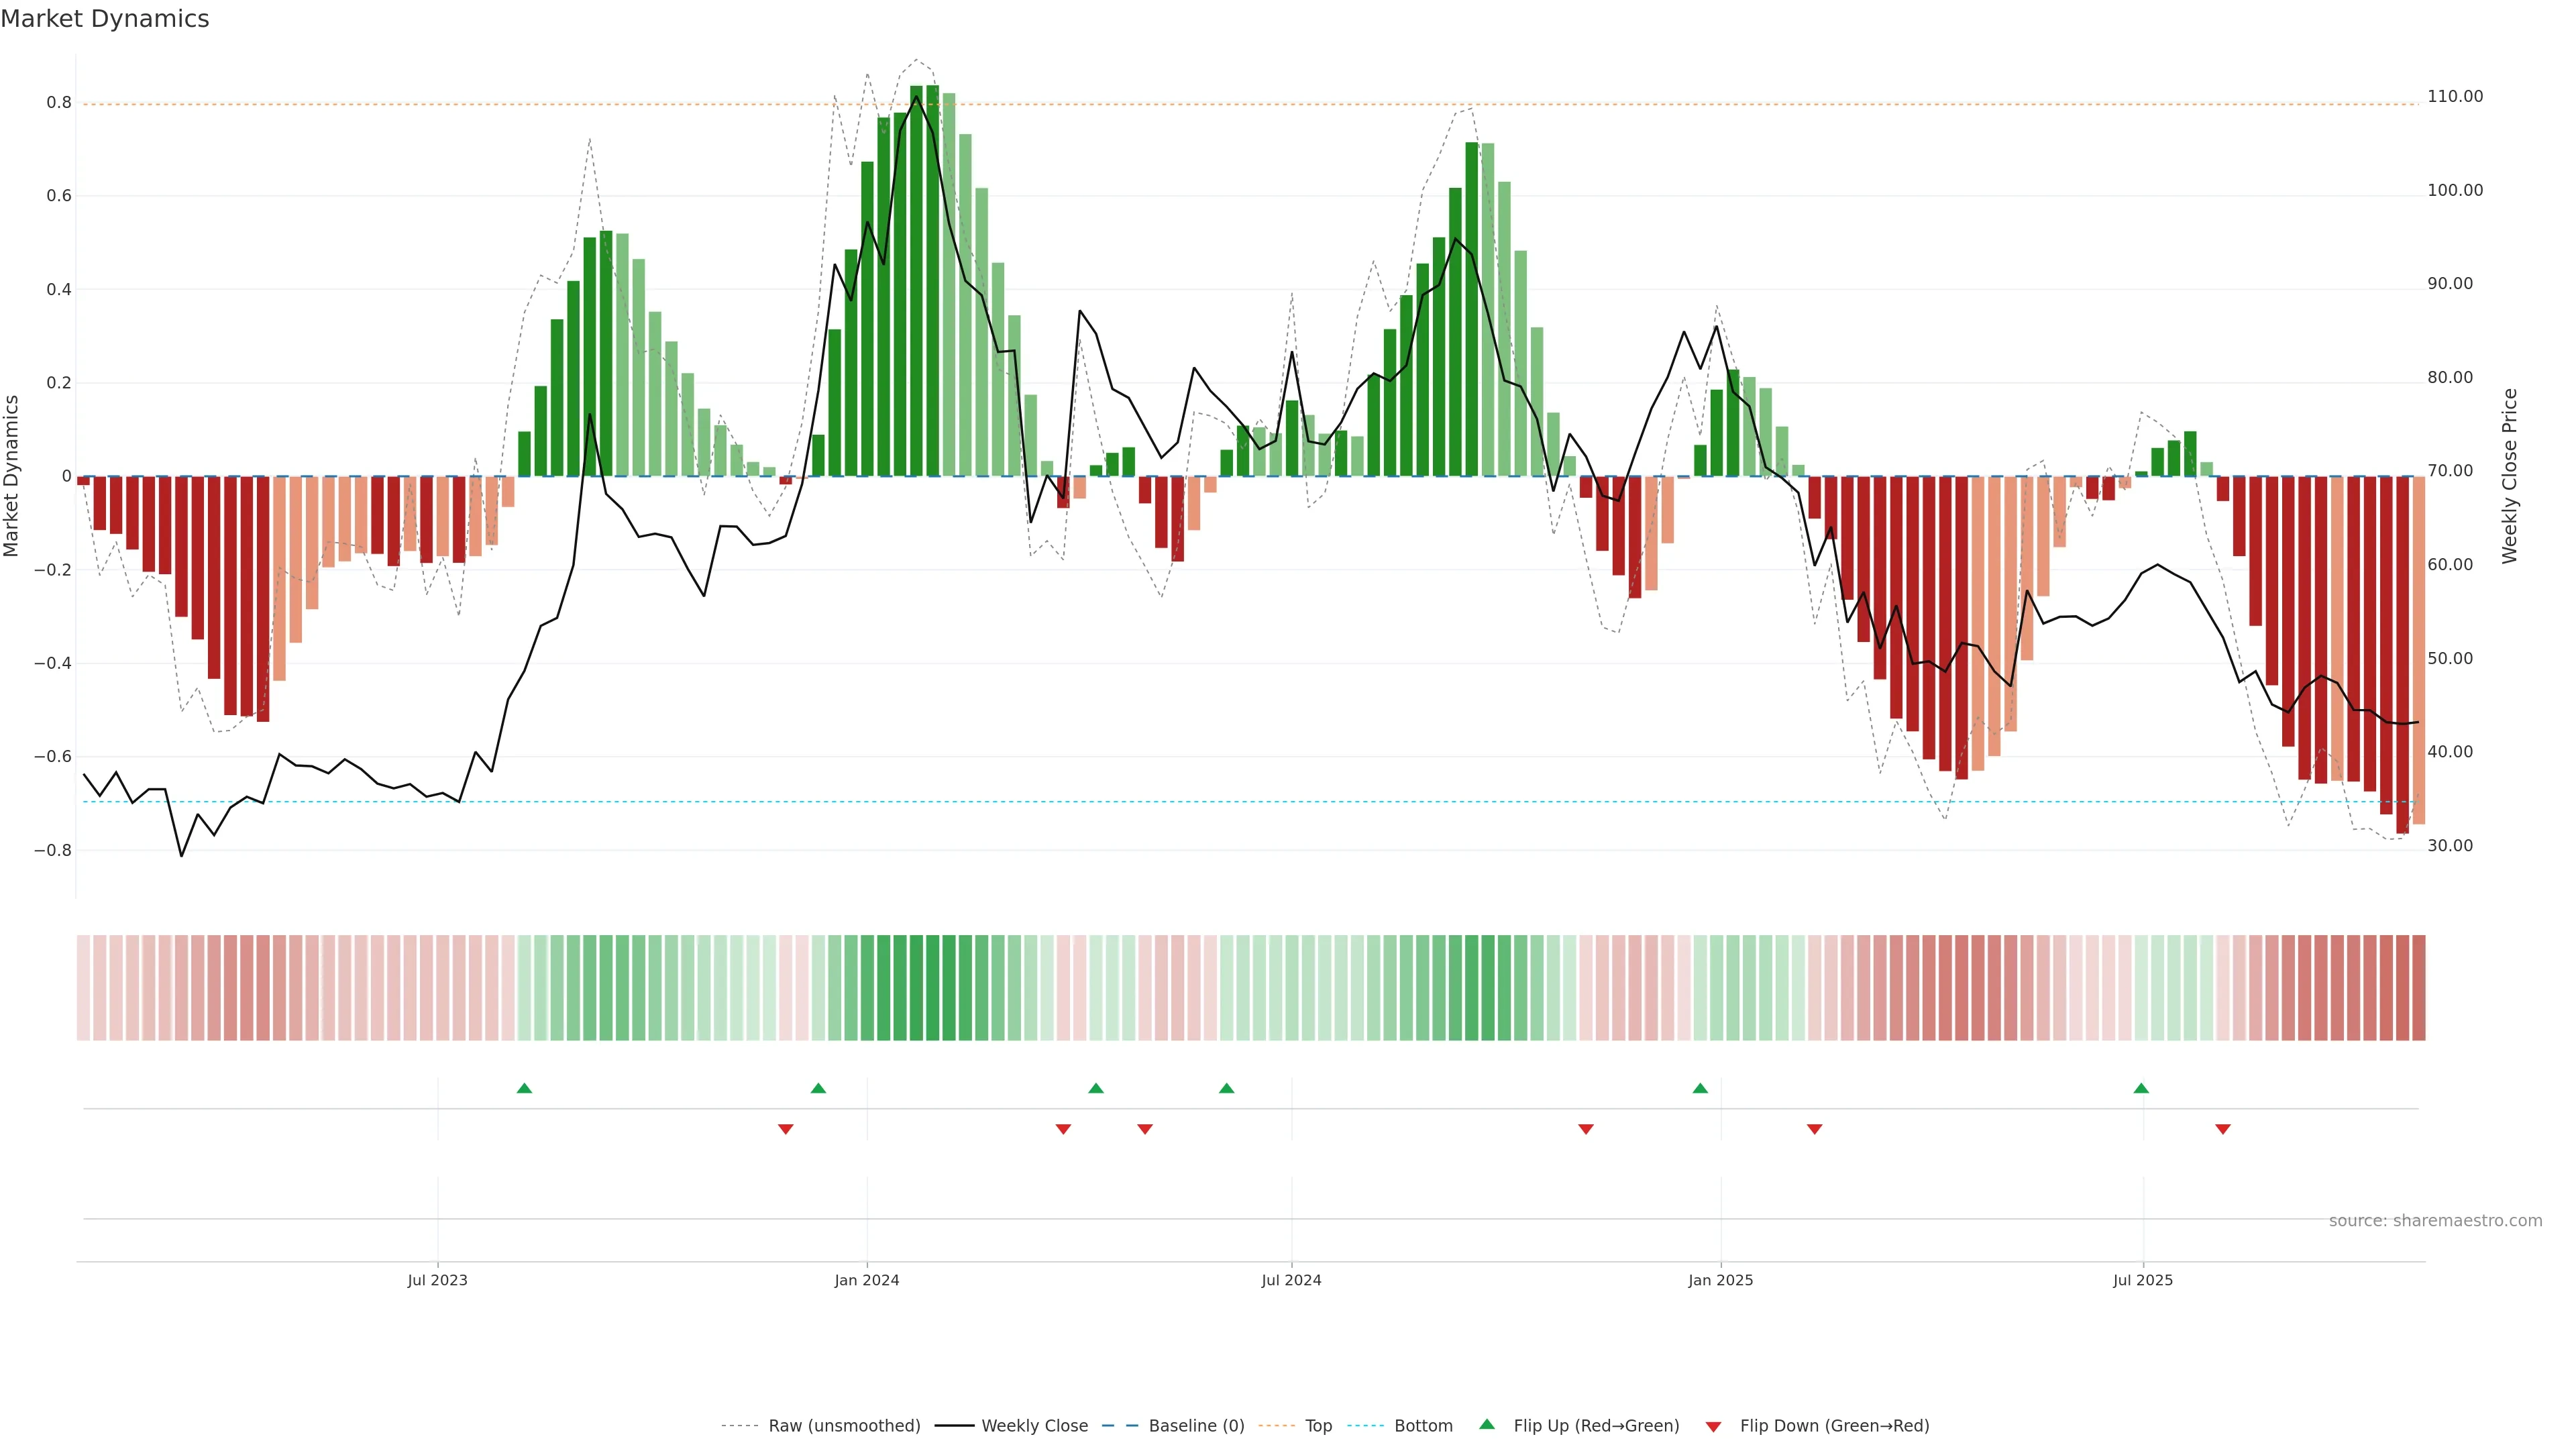2576x1449 pixels.
Task: Click the last green flip-up marker near Jul 2025
Action: (2141, 1088)
